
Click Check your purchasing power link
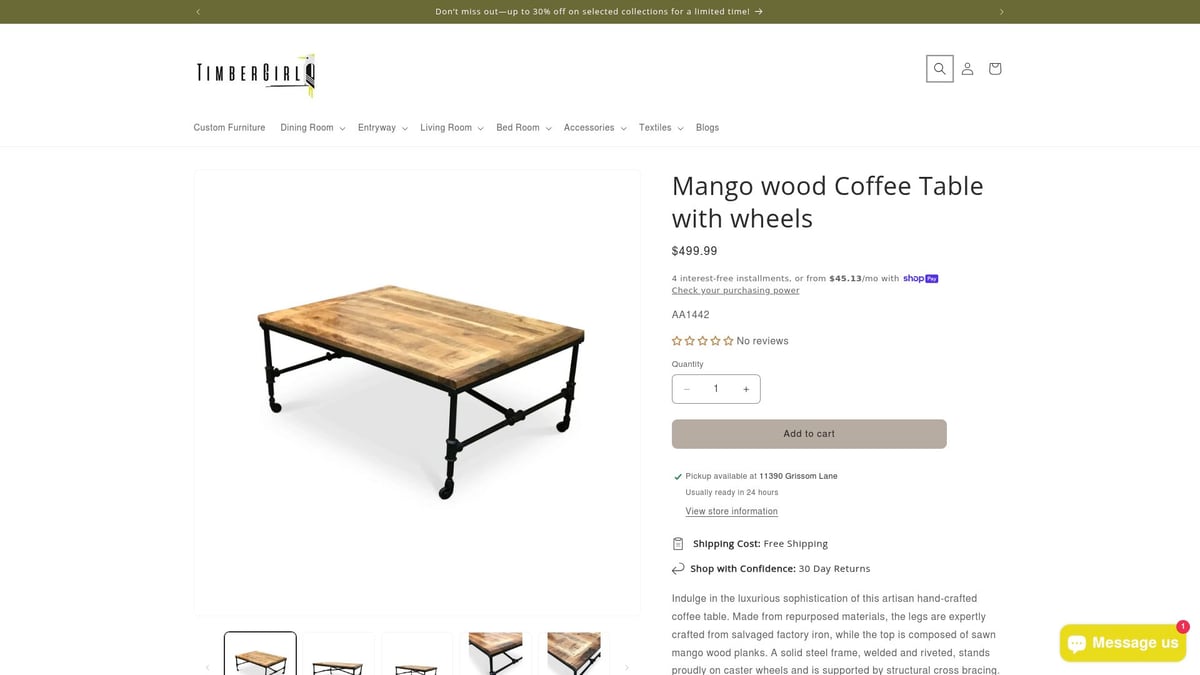pyautogui.click(x=735, y=290)
